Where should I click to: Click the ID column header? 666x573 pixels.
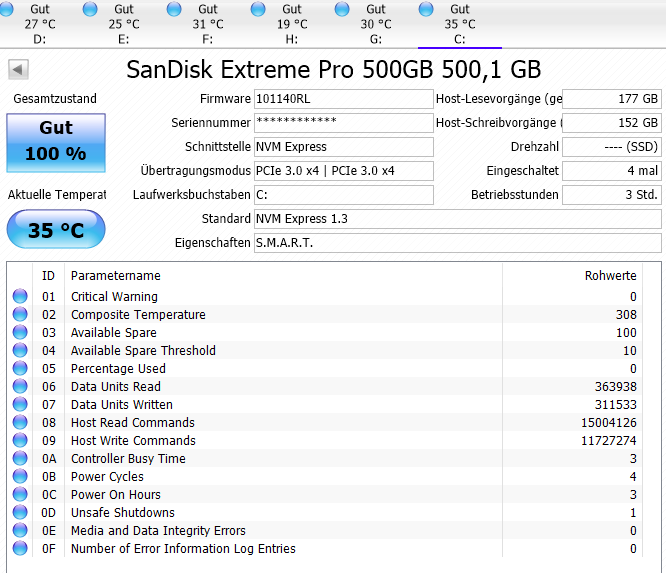click(x=48, y=276)
